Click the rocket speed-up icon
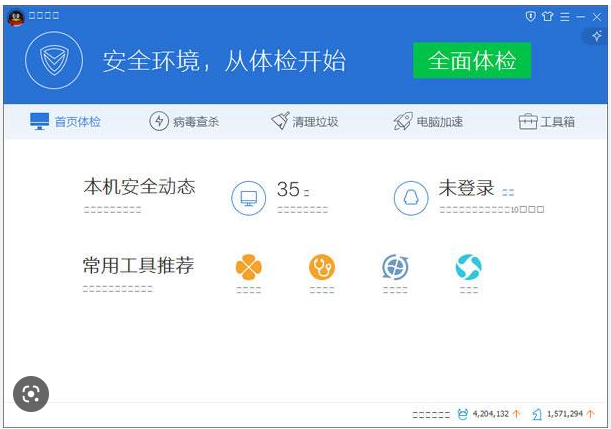This screenshot has height=429, width=611. tap(403, 121)
